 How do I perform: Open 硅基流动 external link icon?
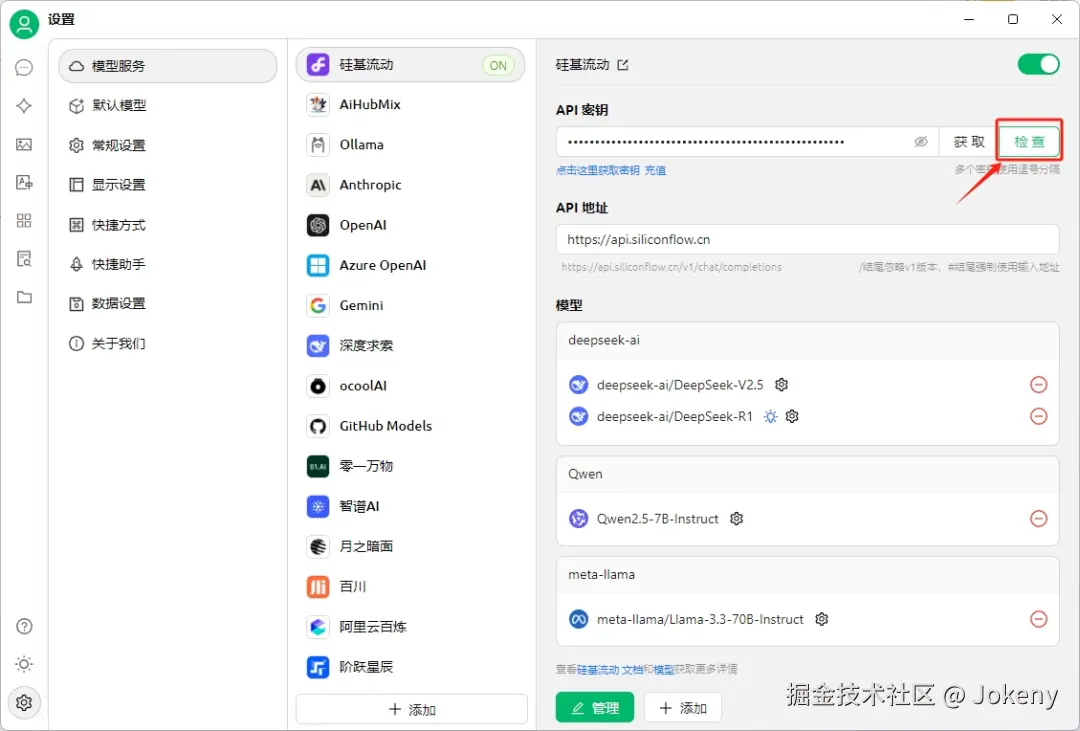coord(623,65)
